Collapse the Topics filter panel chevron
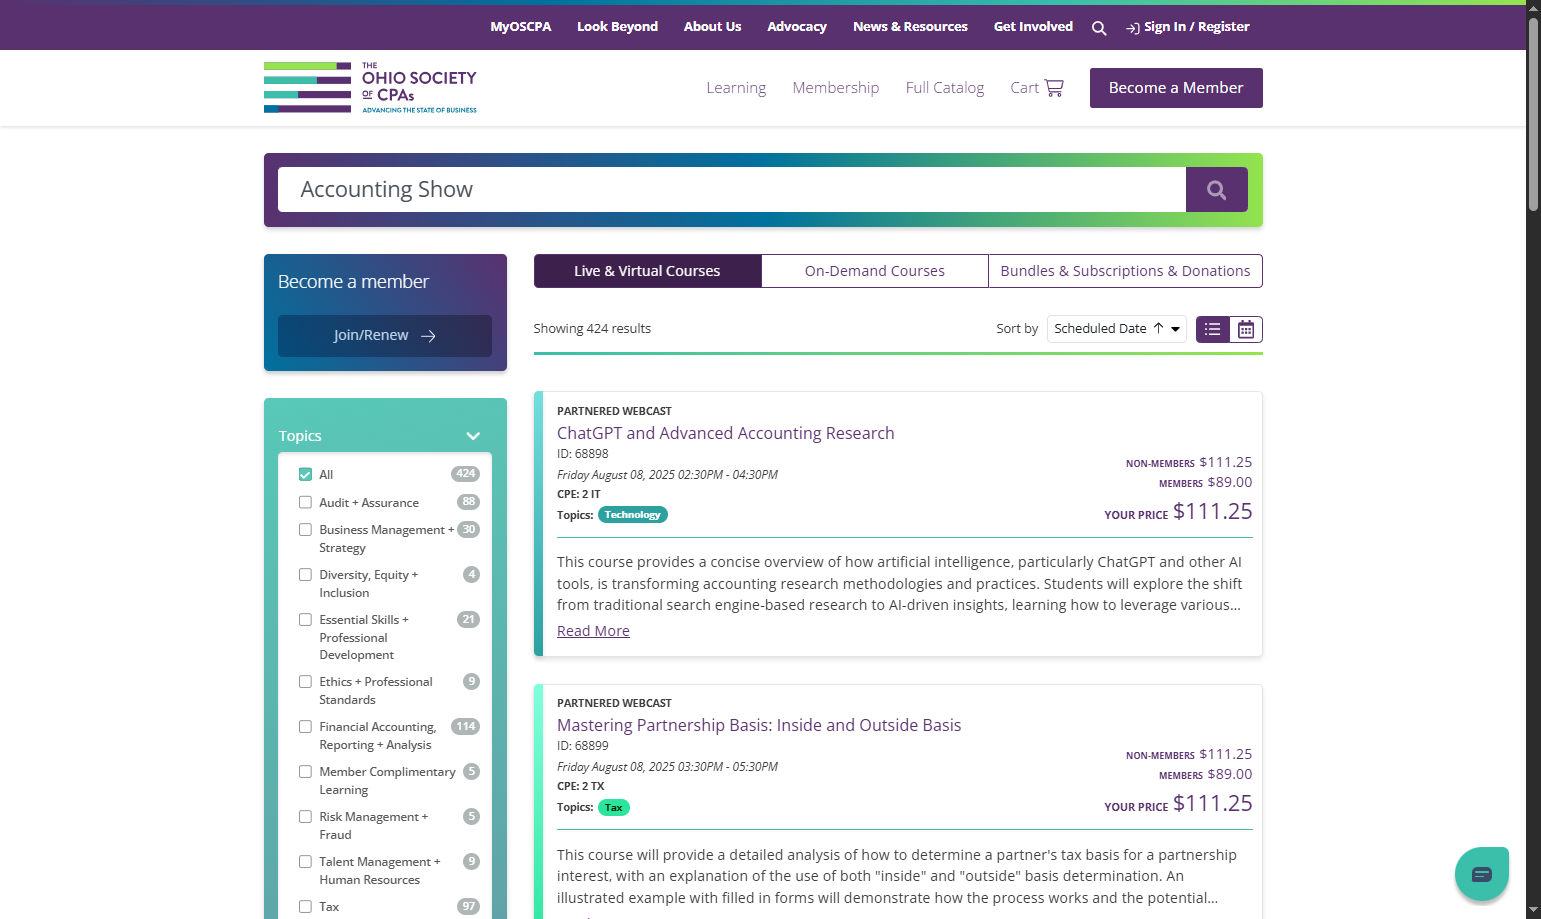Viewport: 1541px width, 919px height. coord(473,436)
